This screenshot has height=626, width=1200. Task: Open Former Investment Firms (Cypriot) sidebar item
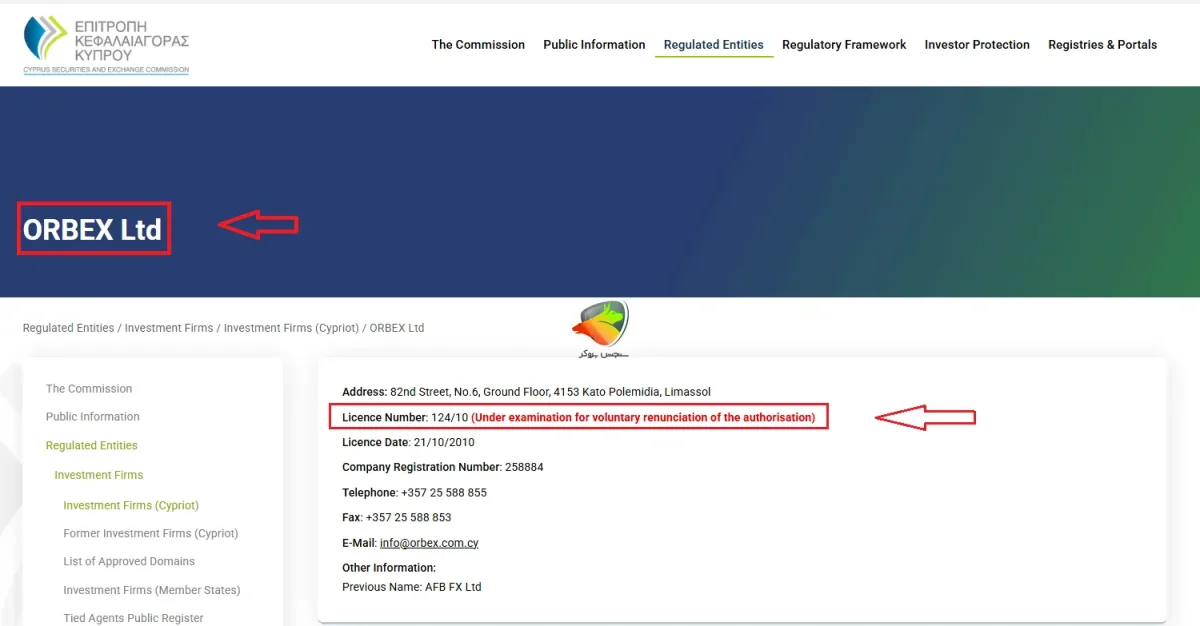(x=151, y=534)
